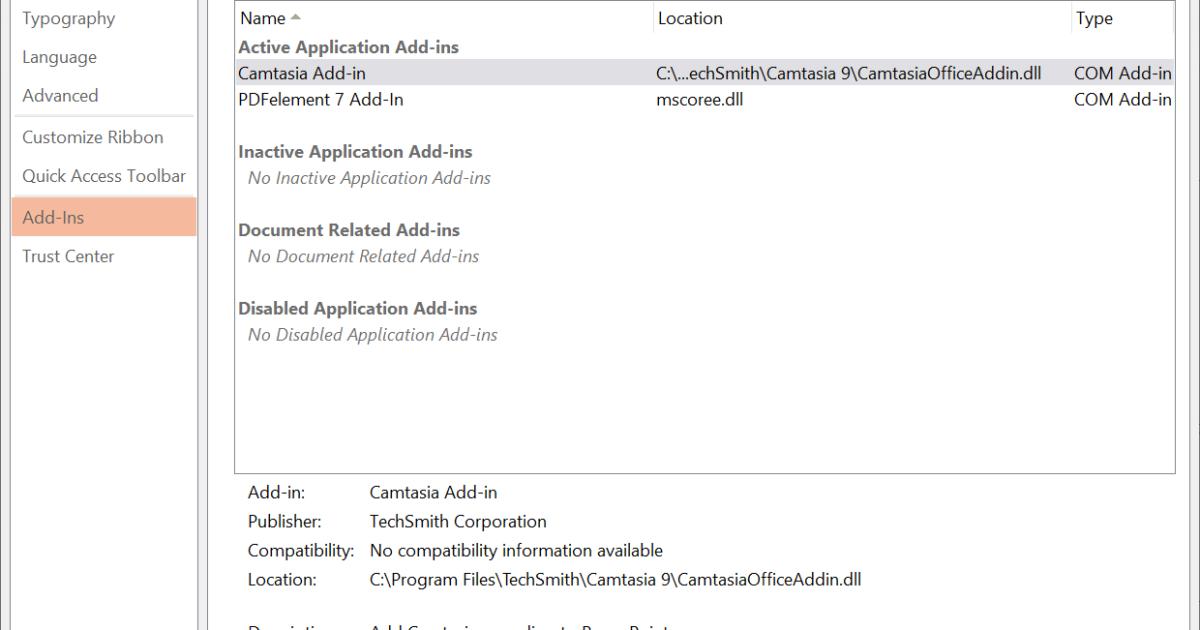The height and width of the screenshot is (630, 1200).
Task: Open the Typography options category
Action: click(68, 19)
